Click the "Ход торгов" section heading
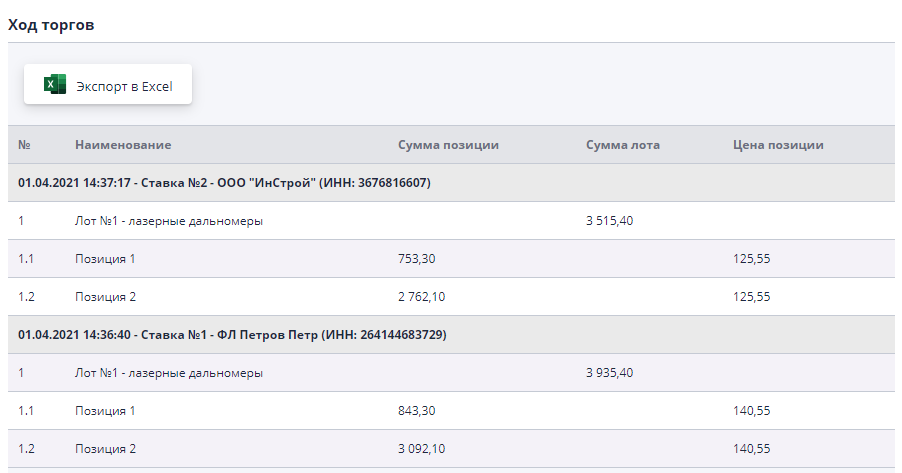 click(51, 25)
